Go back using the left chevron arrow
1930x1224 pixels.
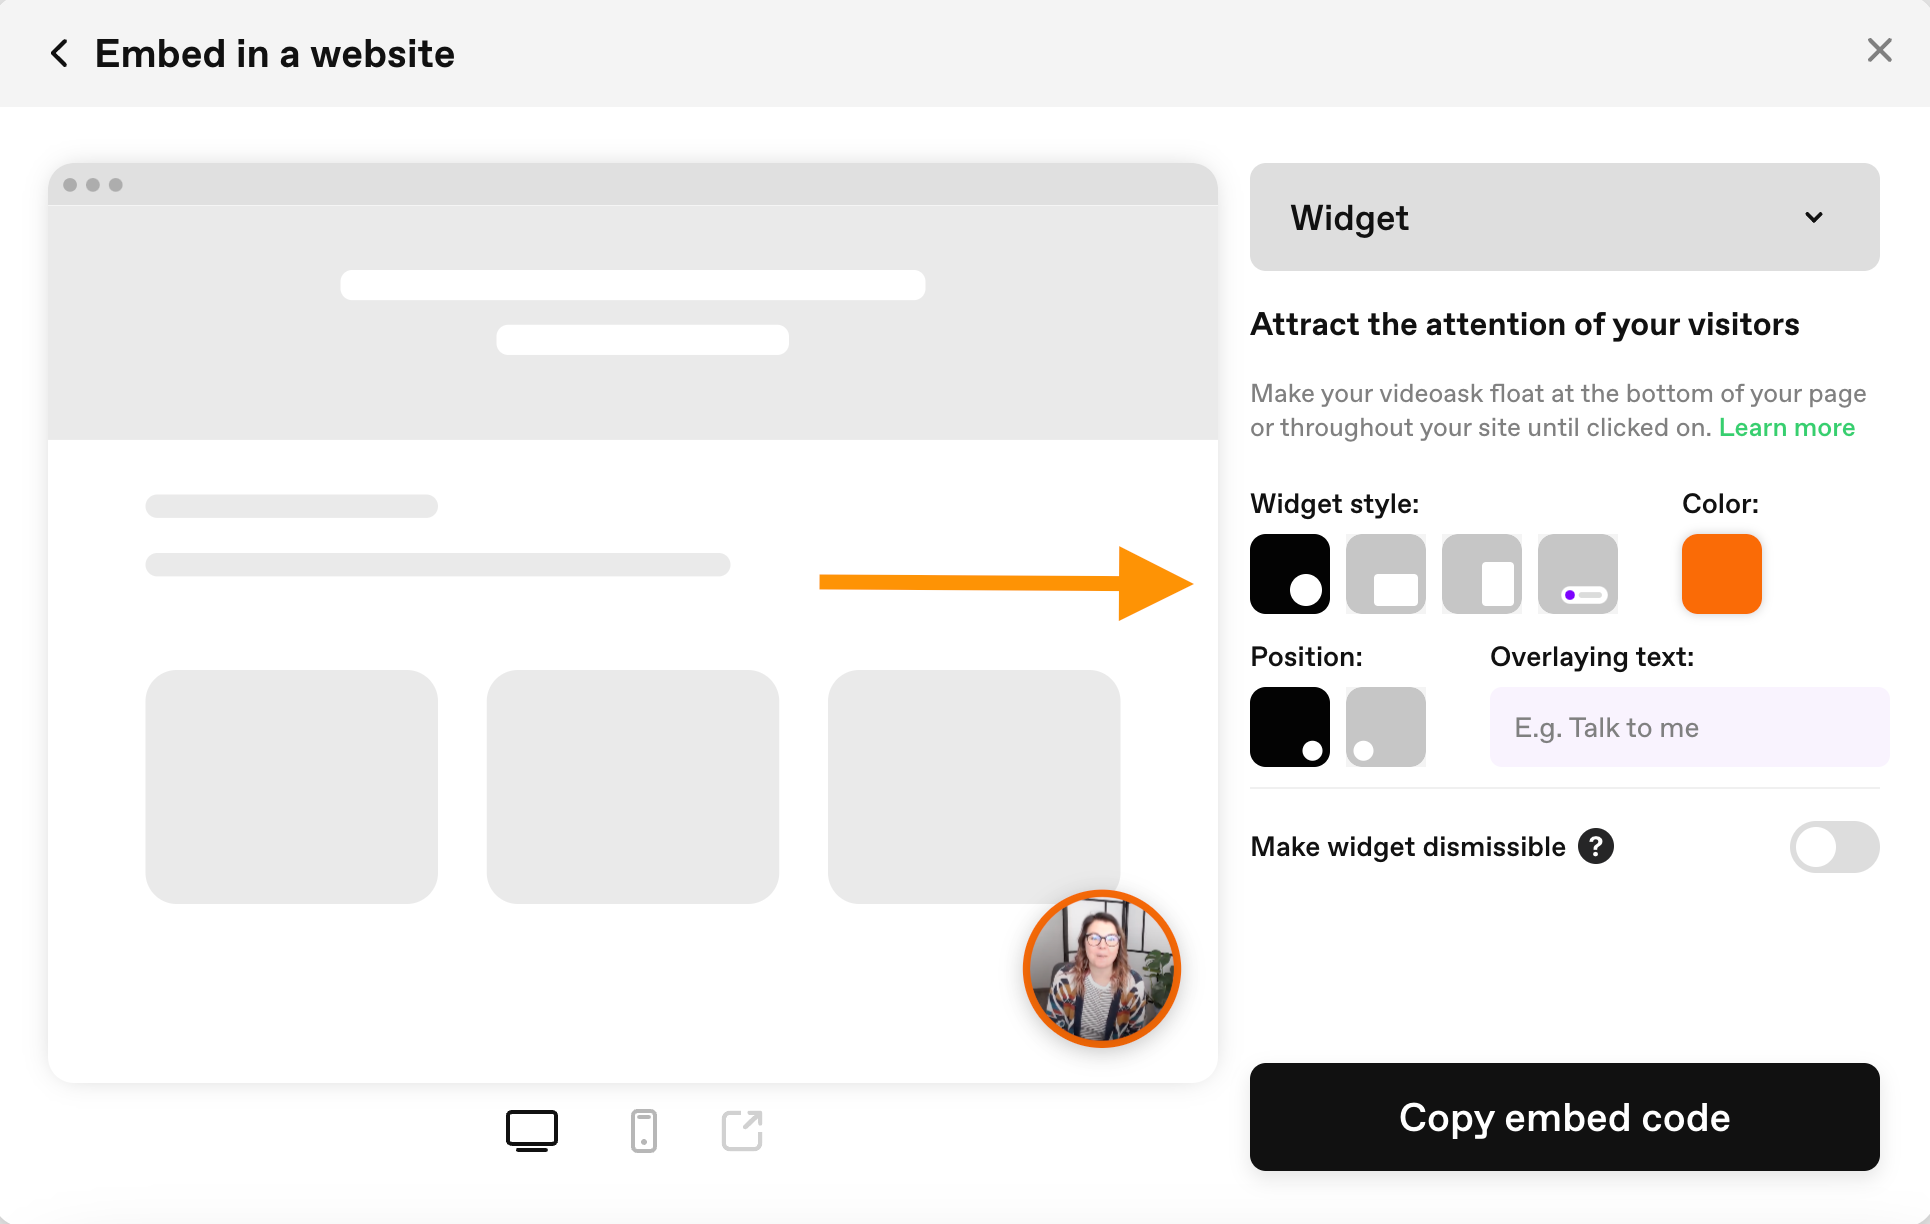coord(59,53)
